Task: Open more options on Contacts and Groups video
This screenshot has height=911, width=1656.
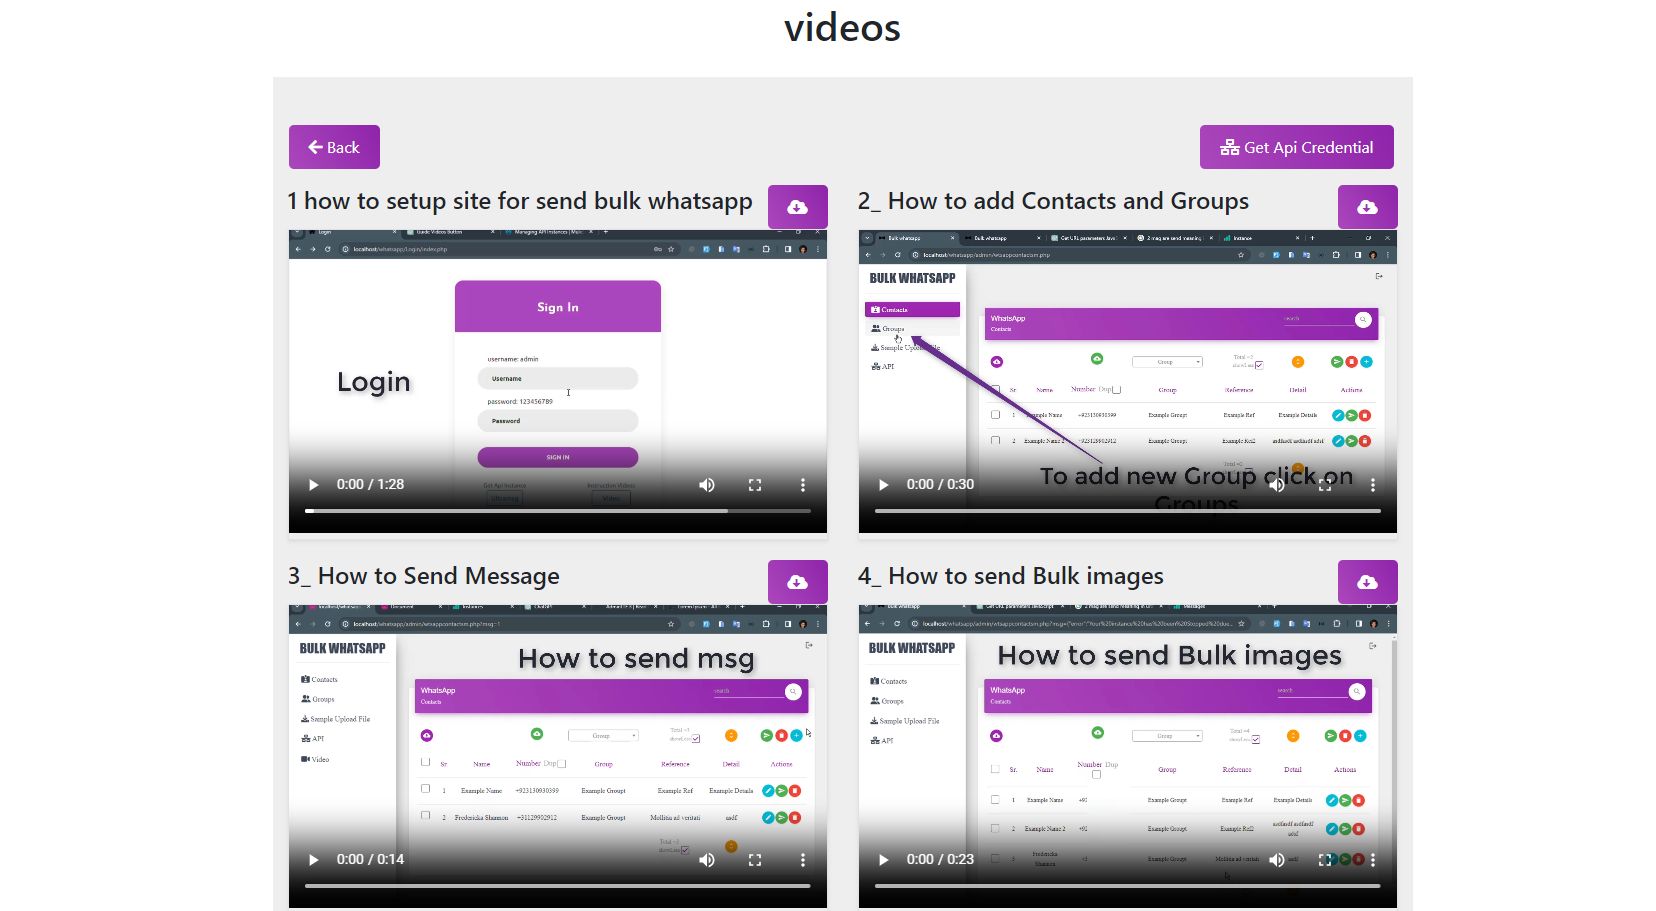Action: pos(1372,485)
